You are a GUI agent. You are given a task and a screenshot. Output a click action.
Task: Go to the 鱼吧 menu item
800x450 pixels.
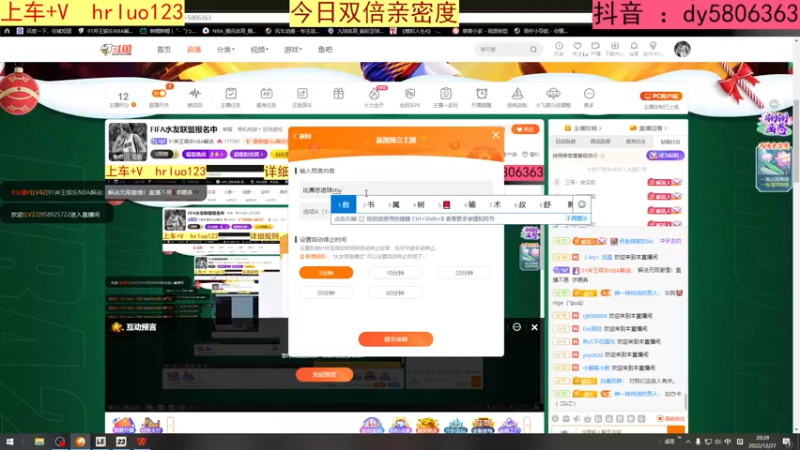point(325,49)
